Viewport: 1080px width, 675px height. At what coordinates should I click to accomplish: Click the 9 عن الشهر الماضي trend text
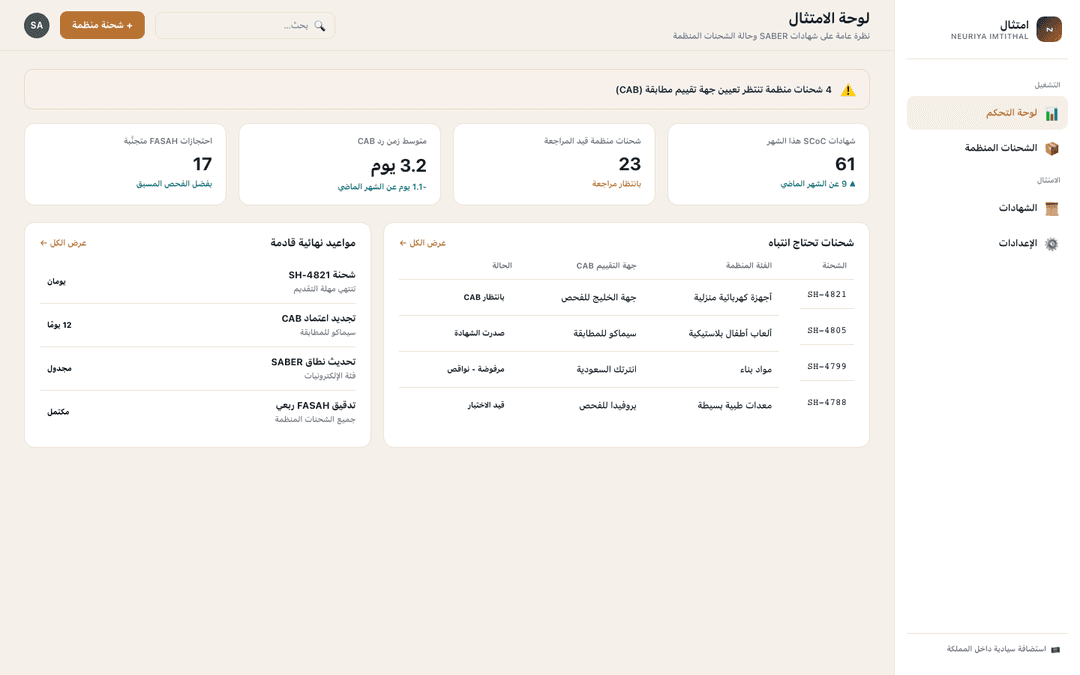[818, 184]
